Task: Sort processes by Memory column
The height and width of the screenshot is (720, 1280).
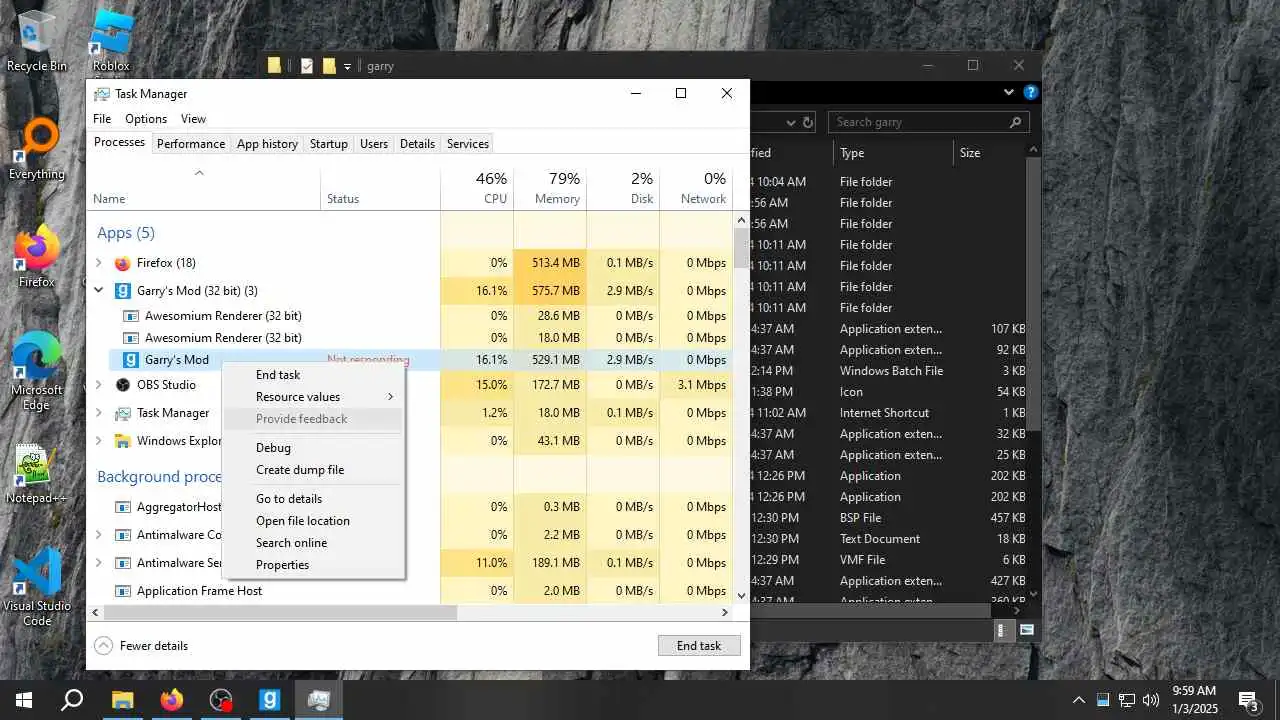Action: pos(550,188)
